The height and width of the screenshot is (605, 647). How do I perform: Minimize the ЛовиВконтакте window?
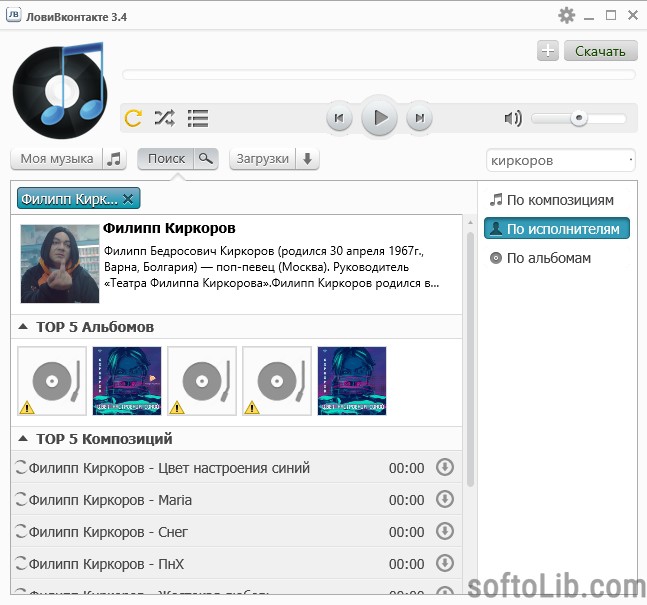(x=589, y=17)
